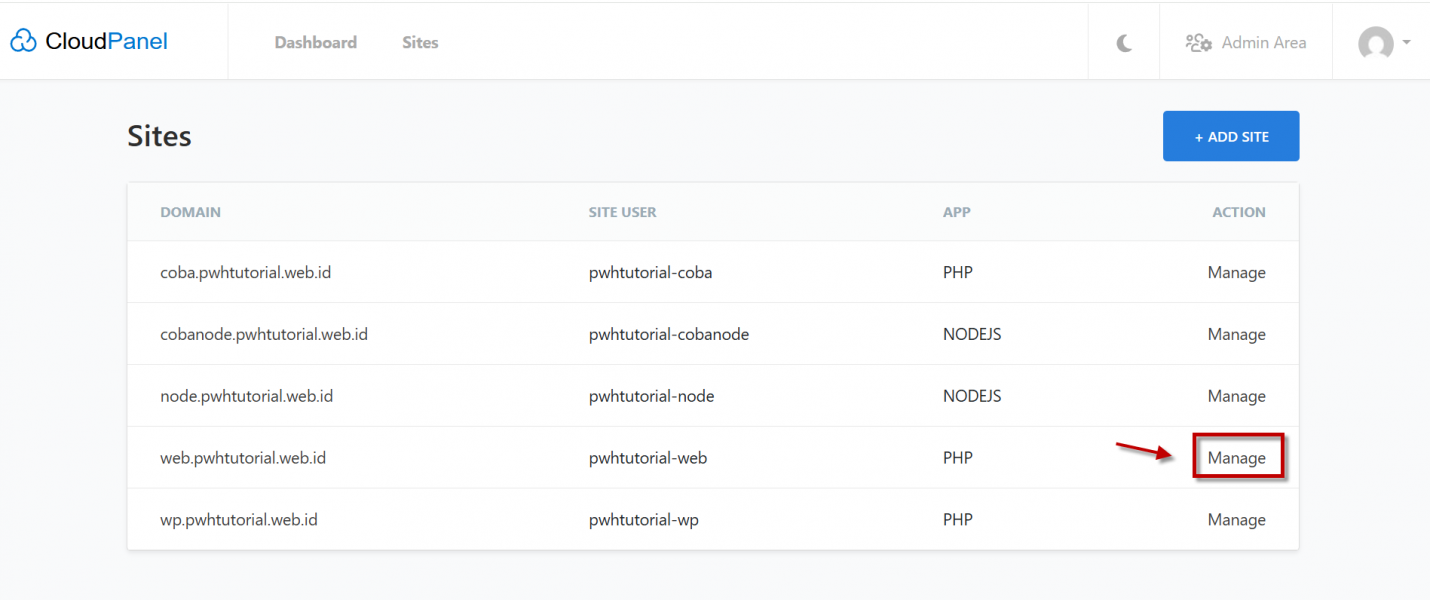Open the Sites menu item

pos(420,42)
